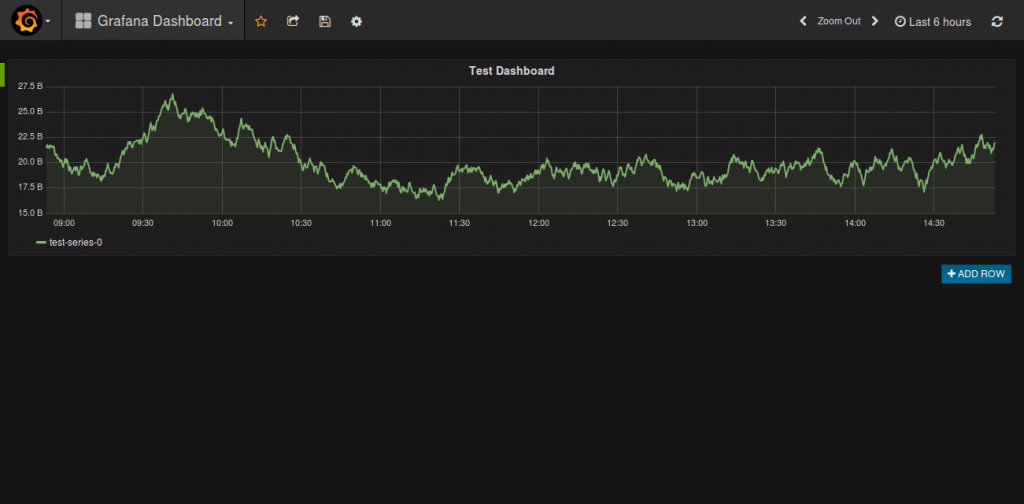
Task: Shift time range back with left chevron
Action: pos(803,21)
